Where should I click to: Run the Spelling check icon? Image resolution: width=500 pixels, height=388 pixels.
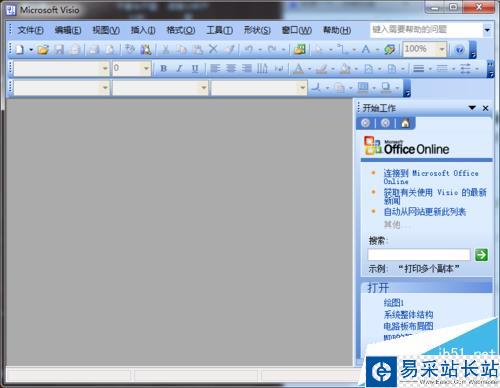tap(130, 50)
